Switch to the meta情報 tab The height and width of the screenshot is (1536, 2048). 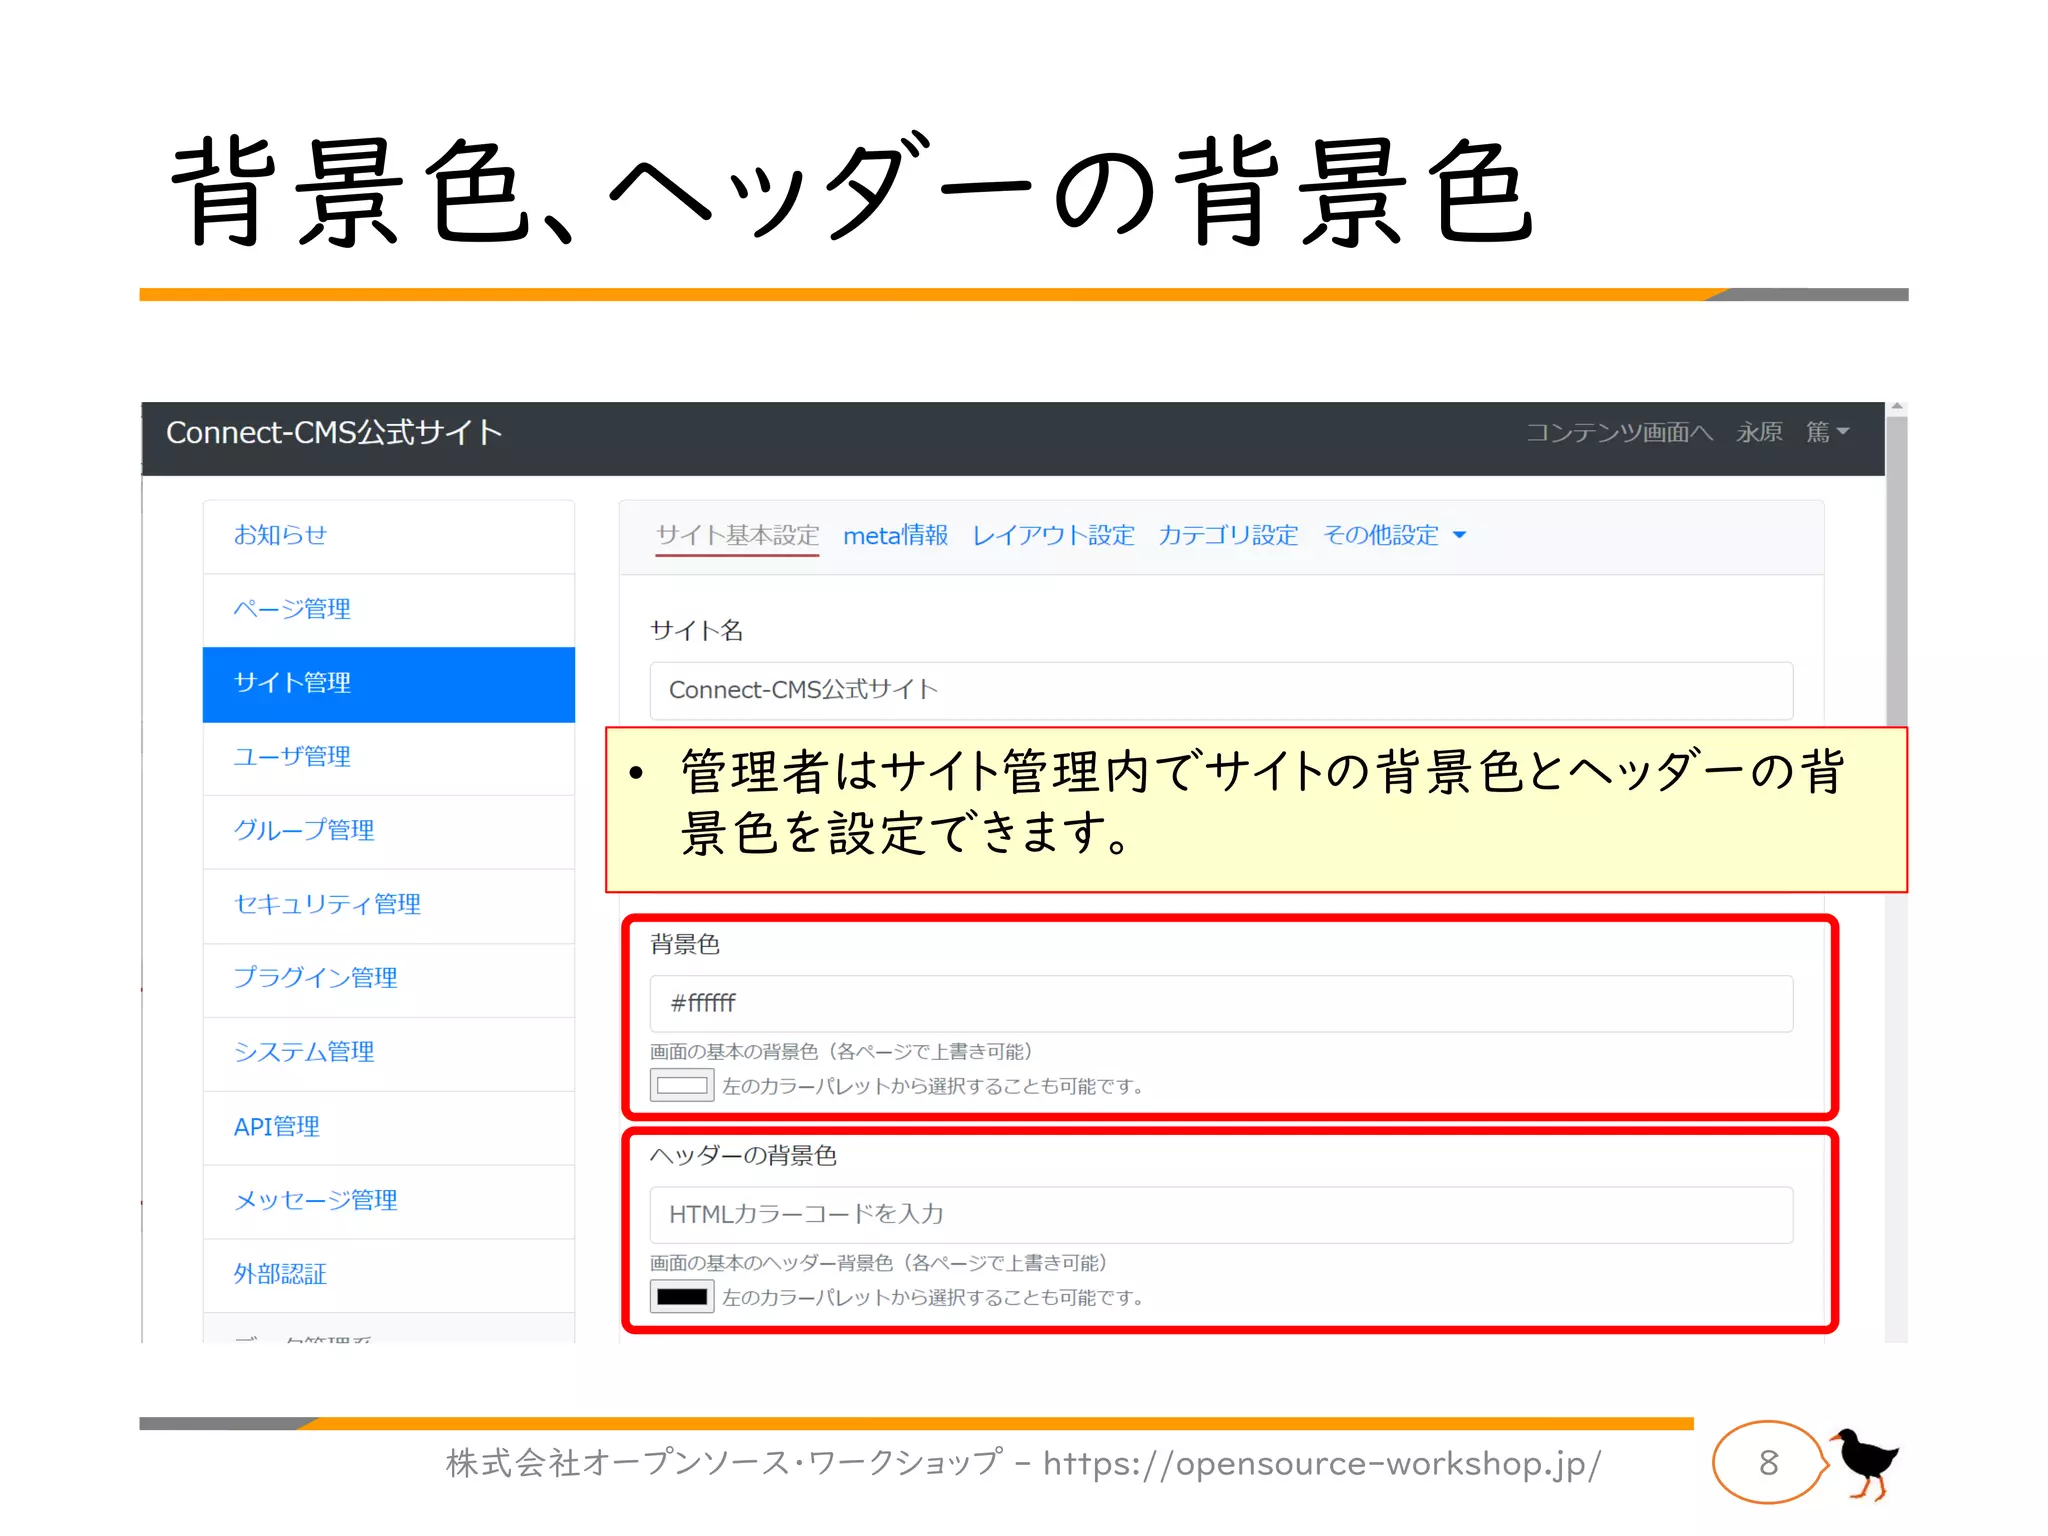895,536
